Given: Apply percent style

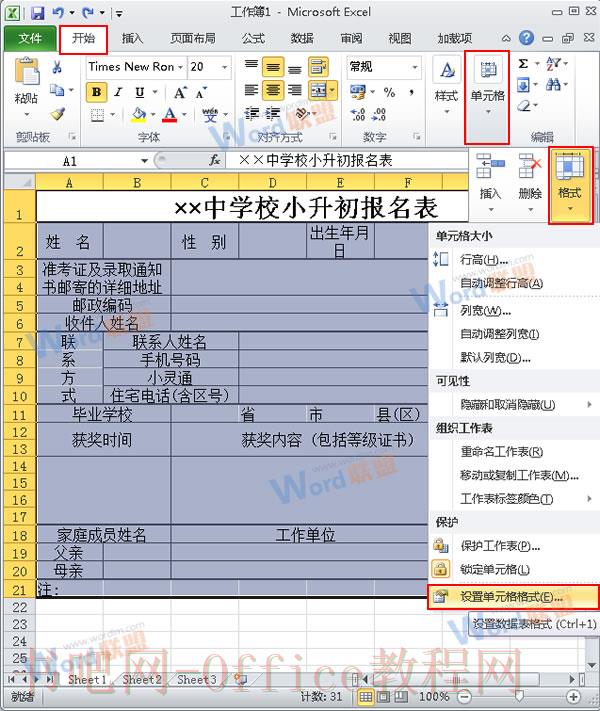Looking at the screenshot, I should tap(389, 92).
